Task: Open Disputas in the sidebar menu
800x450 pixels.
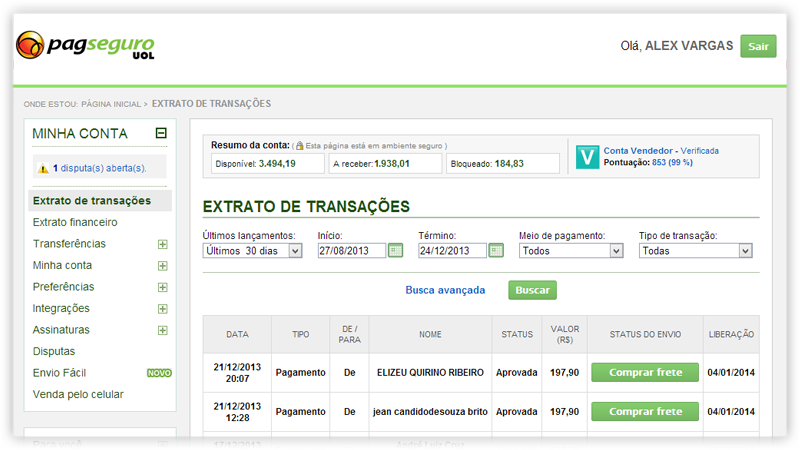Action: tap(54, 352)
